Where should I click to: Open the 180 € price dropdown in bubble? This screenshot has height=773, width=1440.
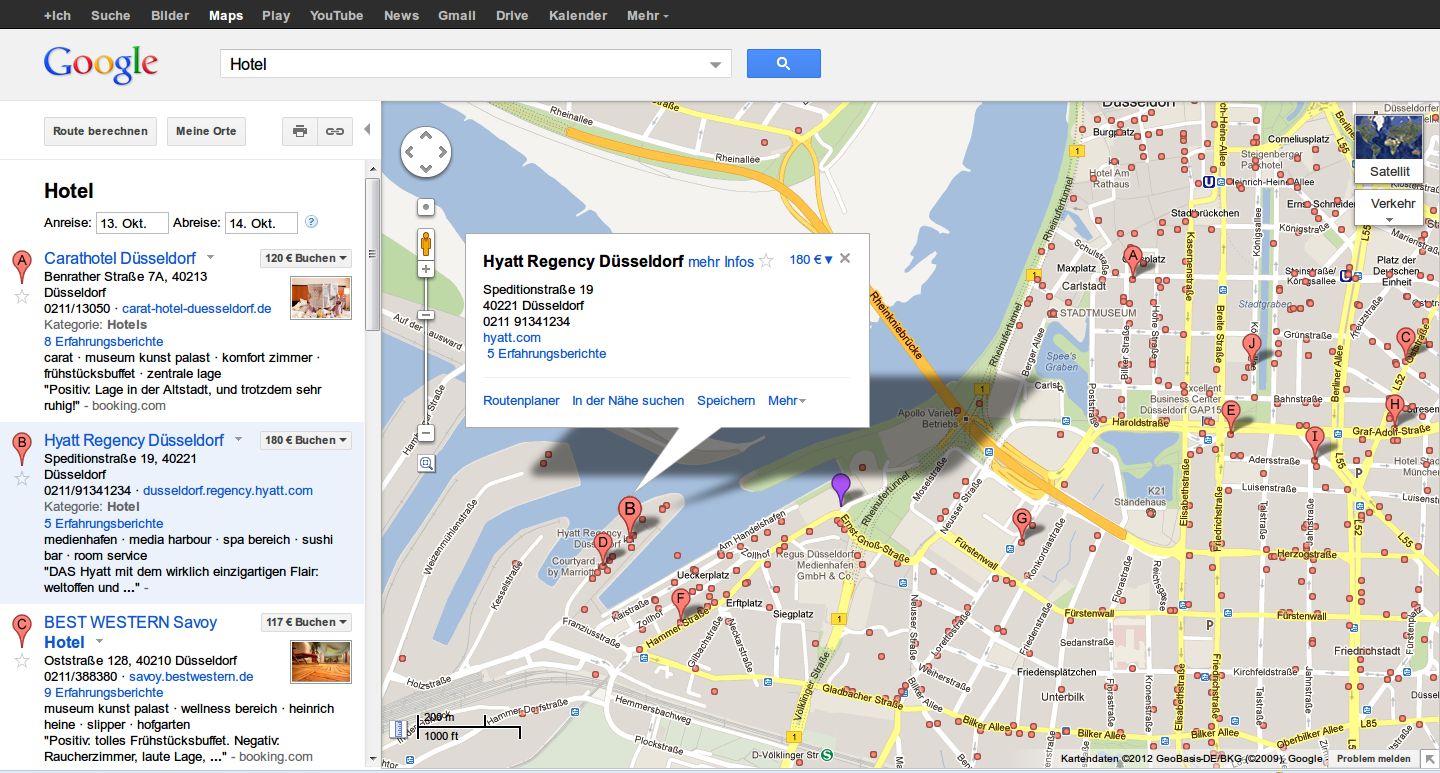(x=811, y=259)
